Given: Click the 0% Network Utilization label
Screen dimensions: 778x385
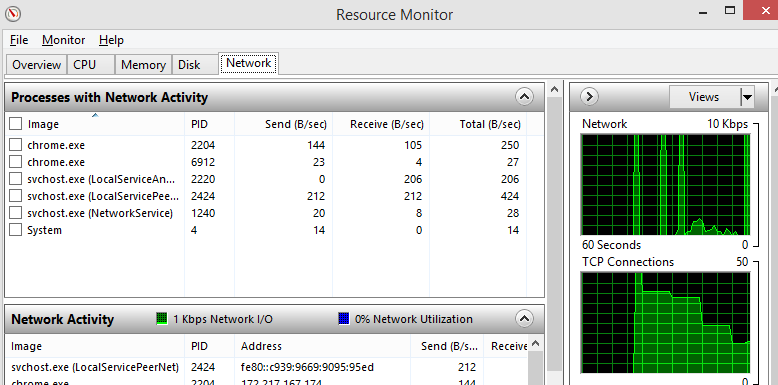Looking at the screenshot, I should point(414,319).
